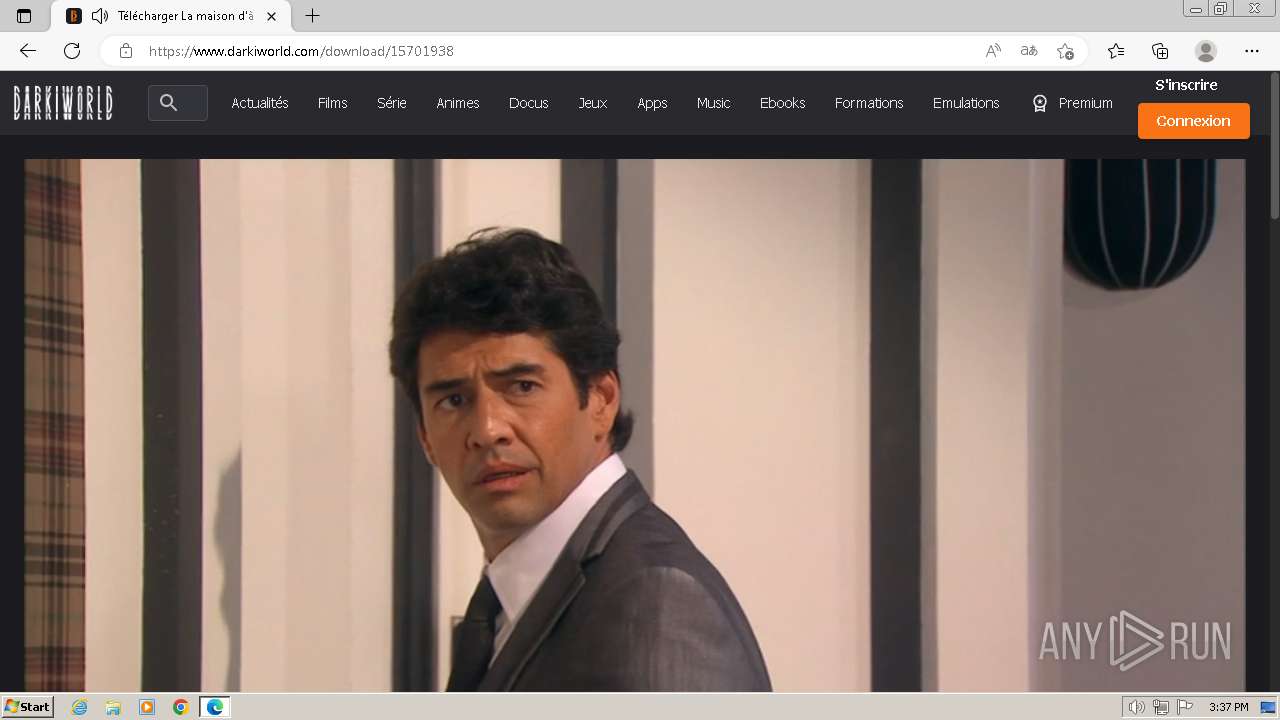1280x720 pixels.
Task: Go back to the previous page
Action: 28,51
